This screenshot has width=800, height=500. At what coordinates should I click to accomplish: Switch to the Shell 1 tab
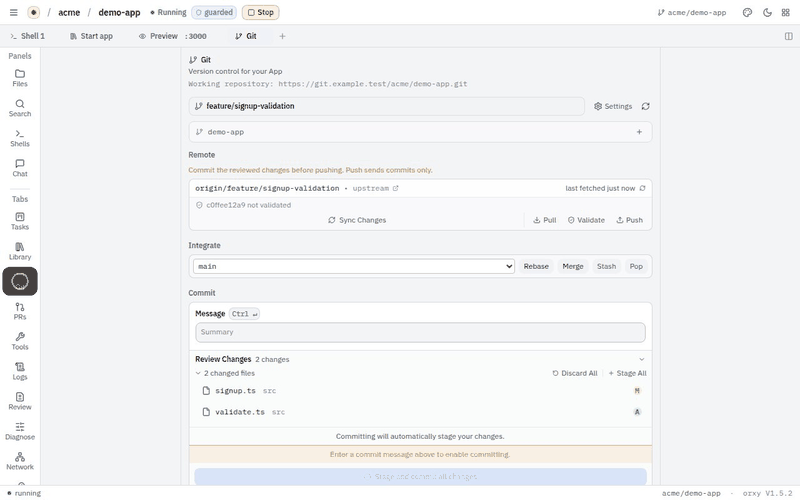[x=28, y=36]
